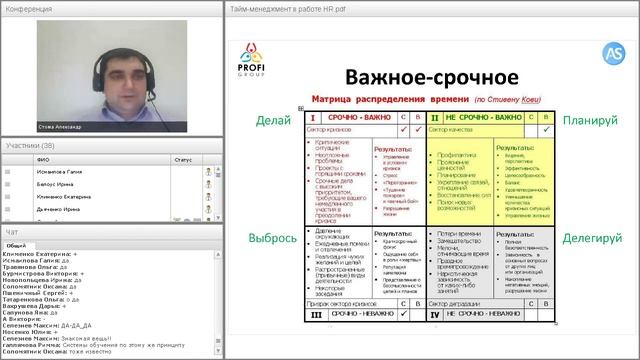Click the Знакомая вещь!! chat message
This screenshot has height=360, width=640.
[57, 339]
